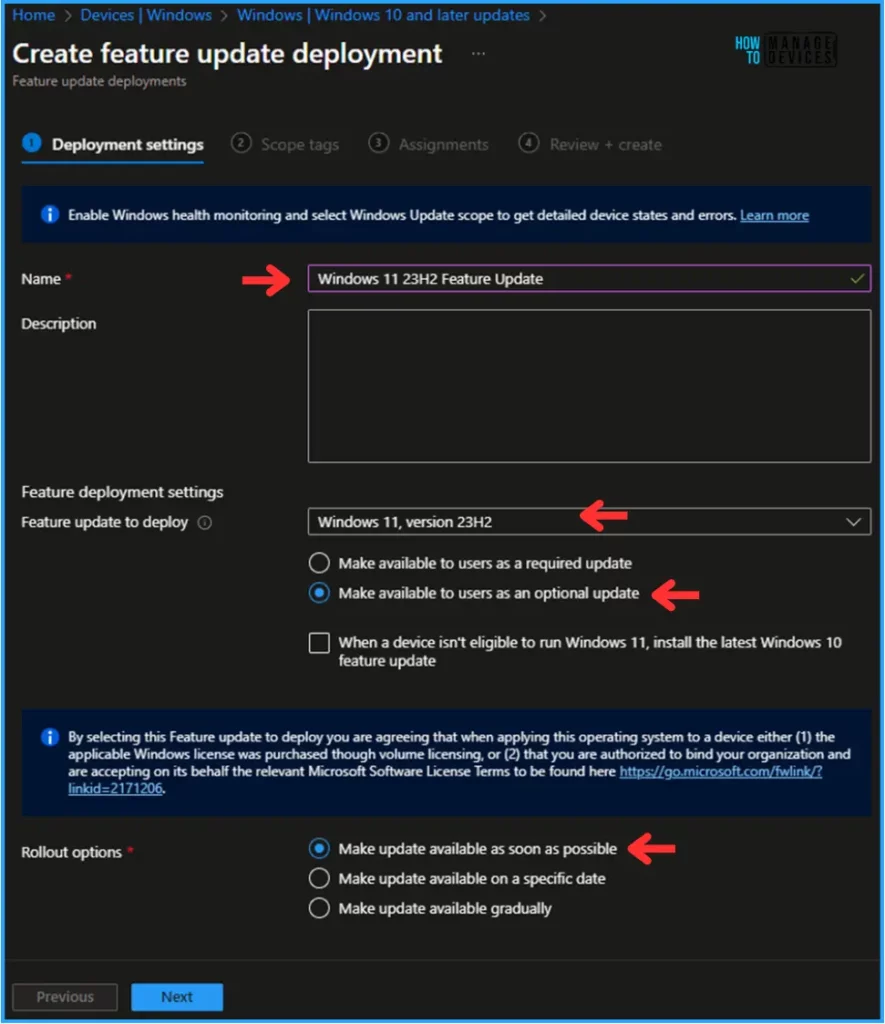Click into the Name input field
This screenshot has width=885, height=1024.
click(x=589, y=279)
